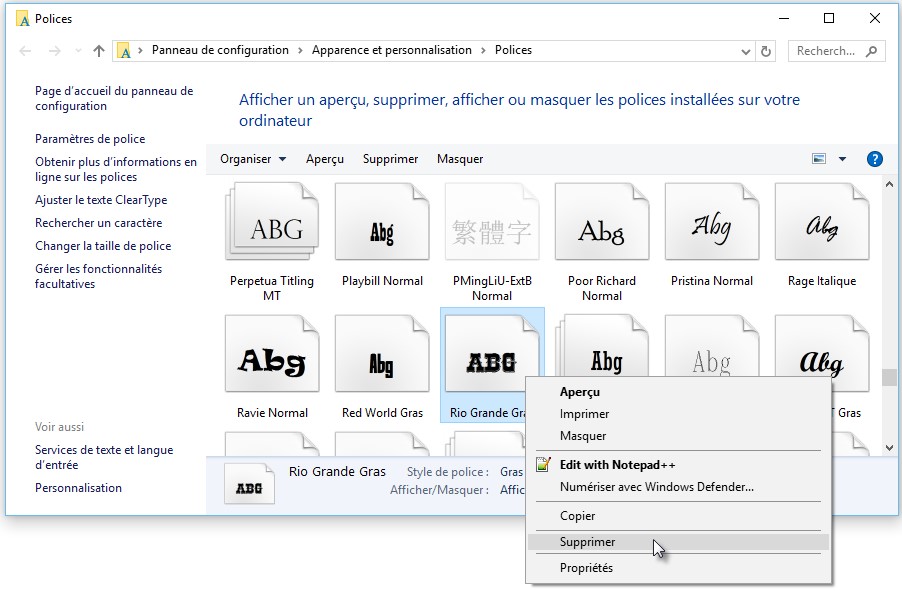This screenshot has width=902, height=591.
Task: Open the view options dropdown arrow
Action: [x=842, y=159]
